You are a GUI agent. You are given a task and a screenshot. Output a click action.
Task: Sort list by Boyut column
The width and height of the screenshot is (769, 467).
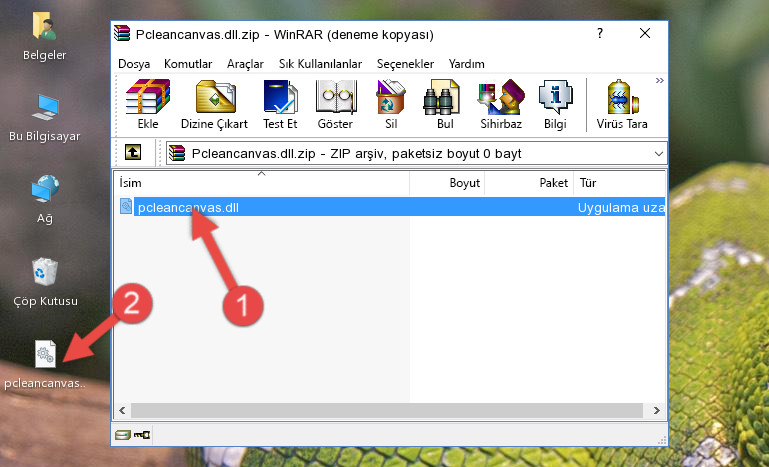pyautogui.click(x=447, y=183)
